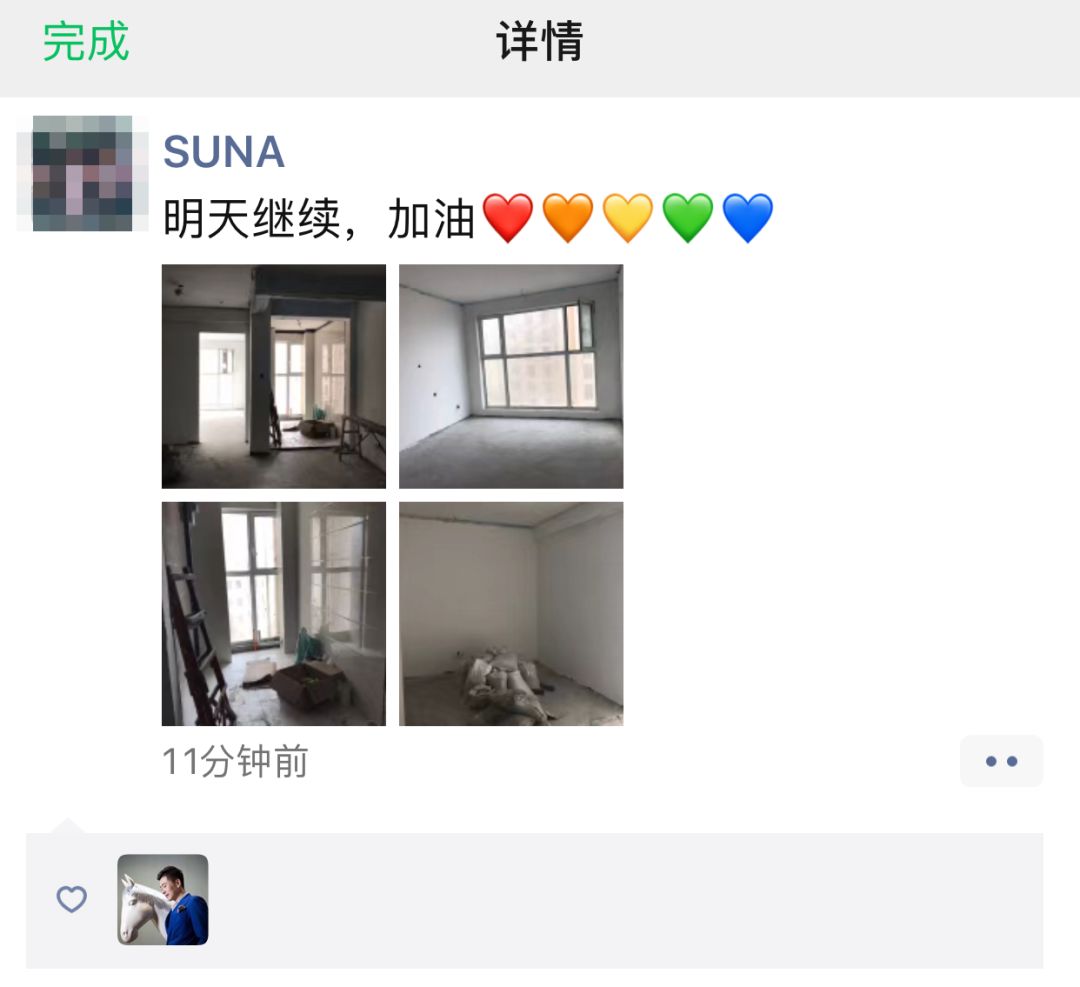View the photo with ladder and boxes
The height and width of the screenshot is (987, 1080).
coord(274,614)
